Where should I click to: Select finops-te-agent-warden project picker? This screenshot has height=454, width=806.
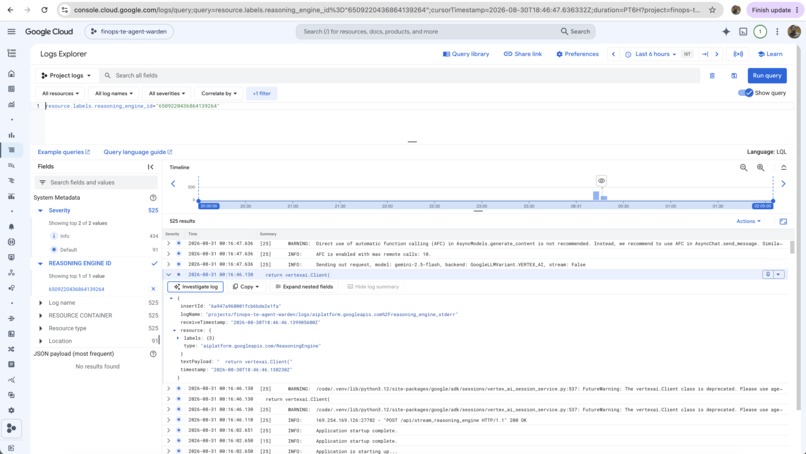click(129, 31)
